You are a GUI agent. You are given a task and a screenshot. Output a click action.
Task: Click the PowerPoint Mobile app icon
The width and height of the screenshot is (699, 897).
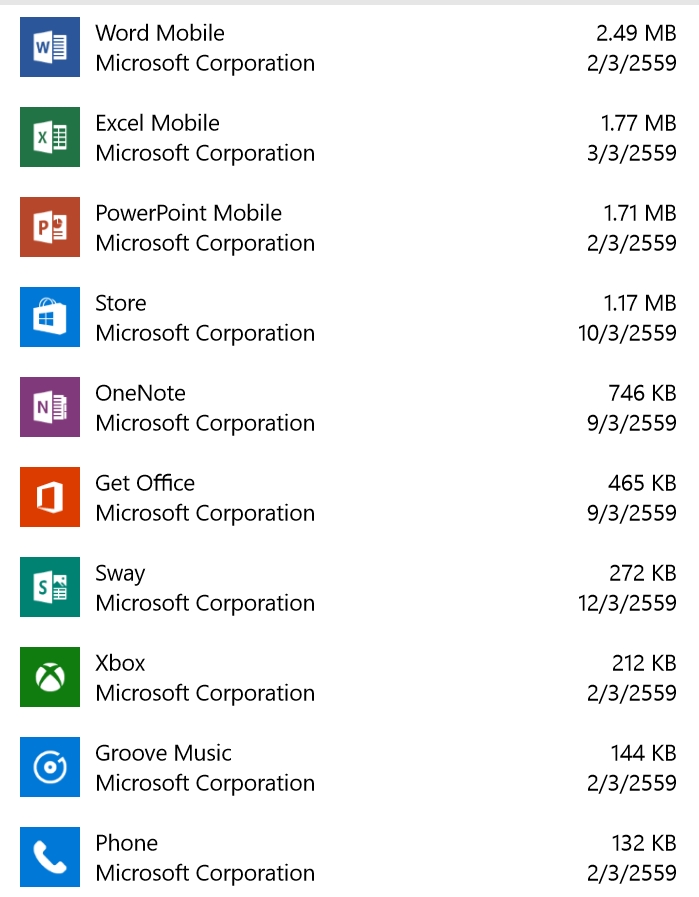pos(50,227)
